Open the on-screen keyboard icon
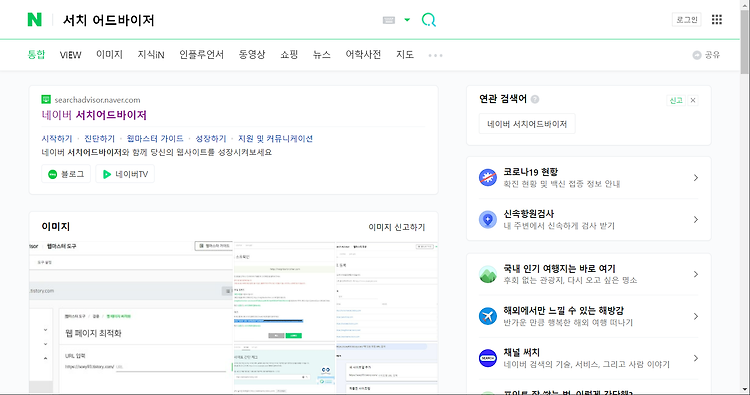The width and height of the screenshot is (750, 395). (389, 20)
